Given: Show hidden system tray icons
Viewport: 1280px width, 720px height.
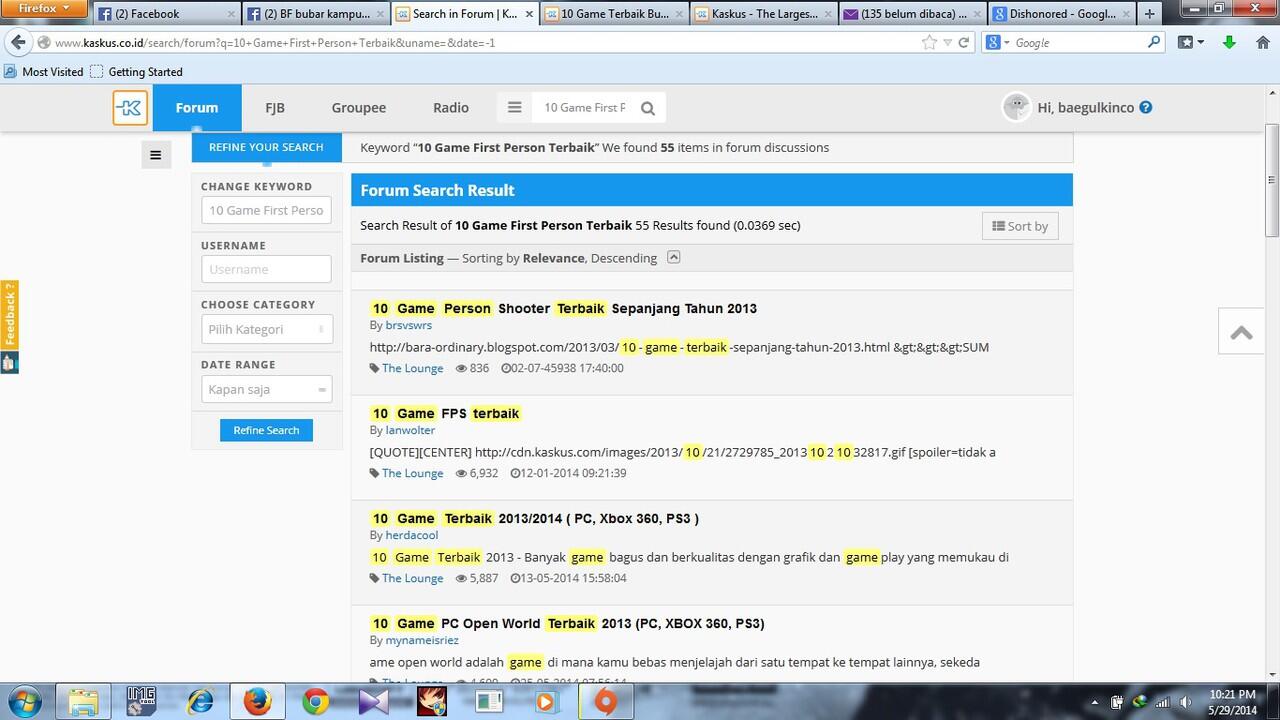Looking at the screenshot, I should (1095, 702).
